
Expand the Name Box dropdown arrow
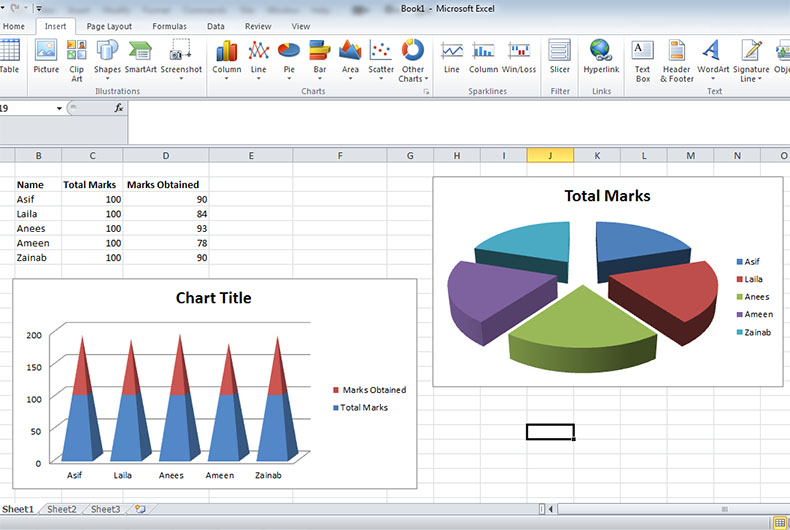59,108
